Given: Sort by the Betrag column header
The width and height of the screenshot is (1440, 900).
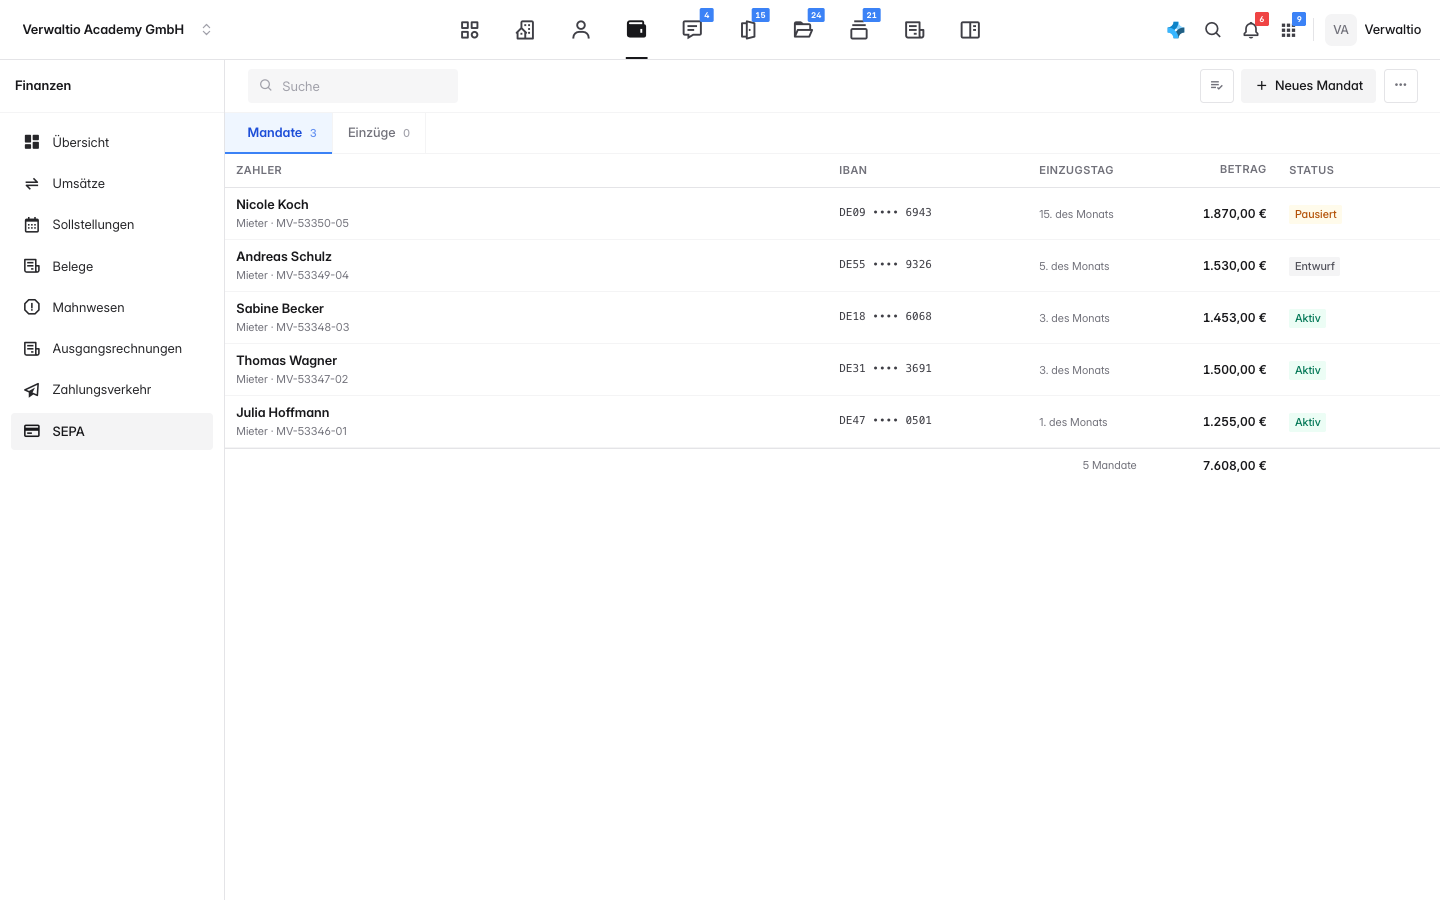Looking at the screenshot, I should tap(1243, 170).
